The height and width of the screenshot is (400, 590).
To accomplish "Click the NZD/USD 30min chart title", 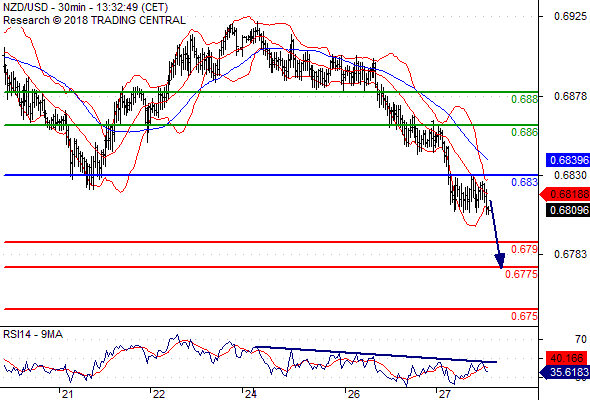I will pos(85,7).
